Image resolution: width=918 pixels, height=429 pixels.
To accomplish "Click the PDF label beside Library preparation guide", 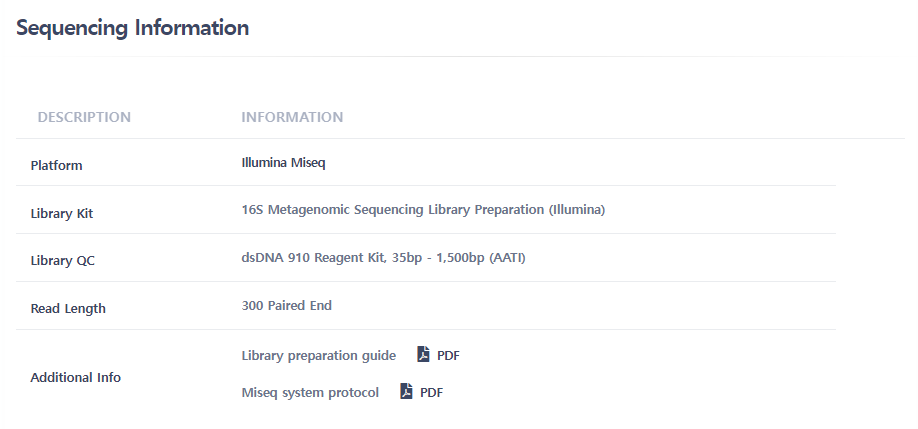I will 448,356.
